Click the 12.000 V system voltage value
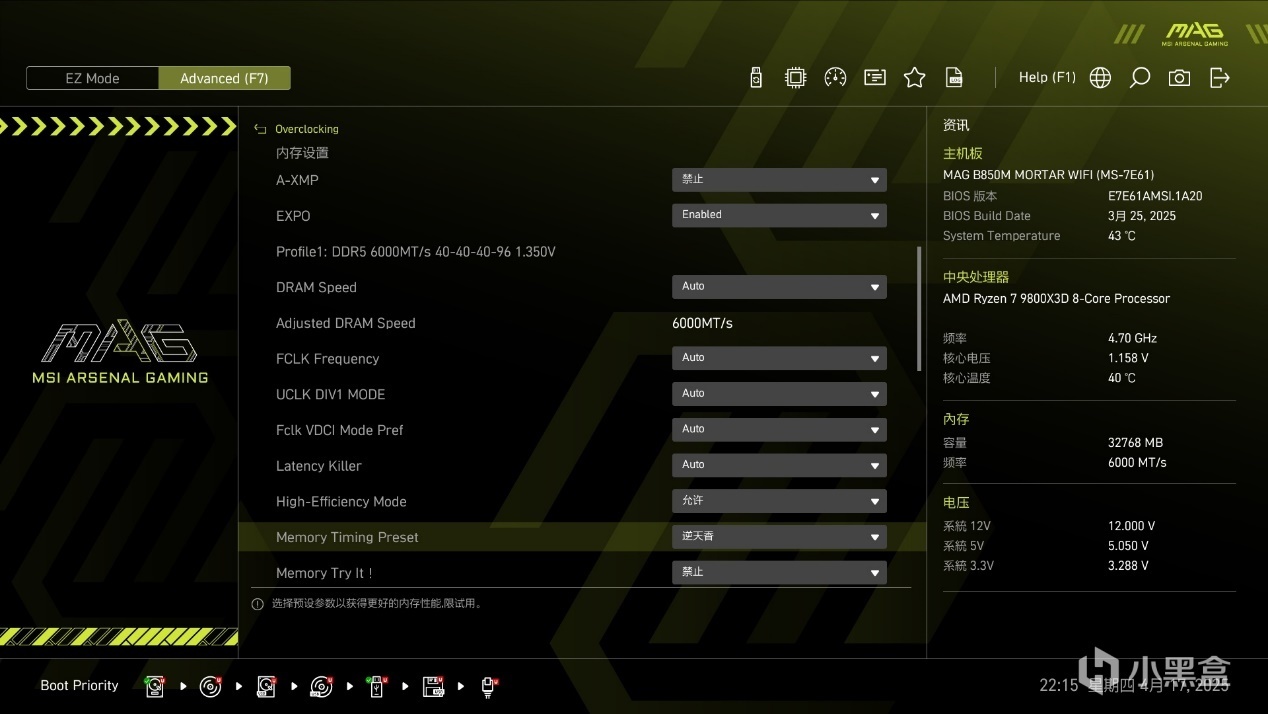This screenshot has width=1268, height=714. pyautogui.click(x=1131, y=526)
